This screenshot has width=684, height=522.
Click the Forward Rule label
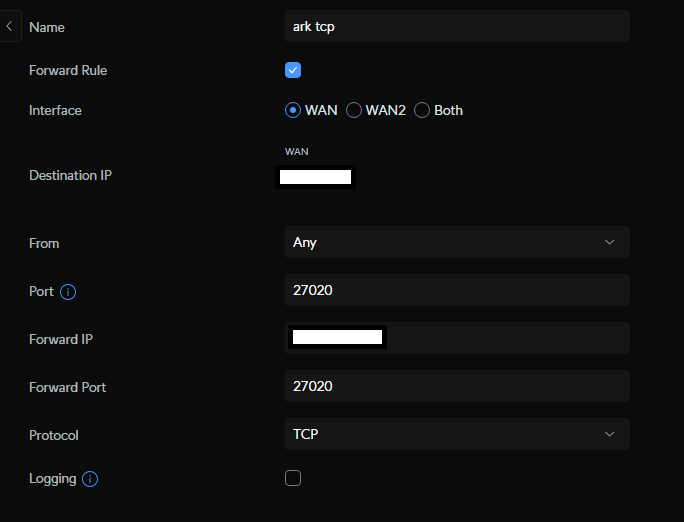pos(68,71)
